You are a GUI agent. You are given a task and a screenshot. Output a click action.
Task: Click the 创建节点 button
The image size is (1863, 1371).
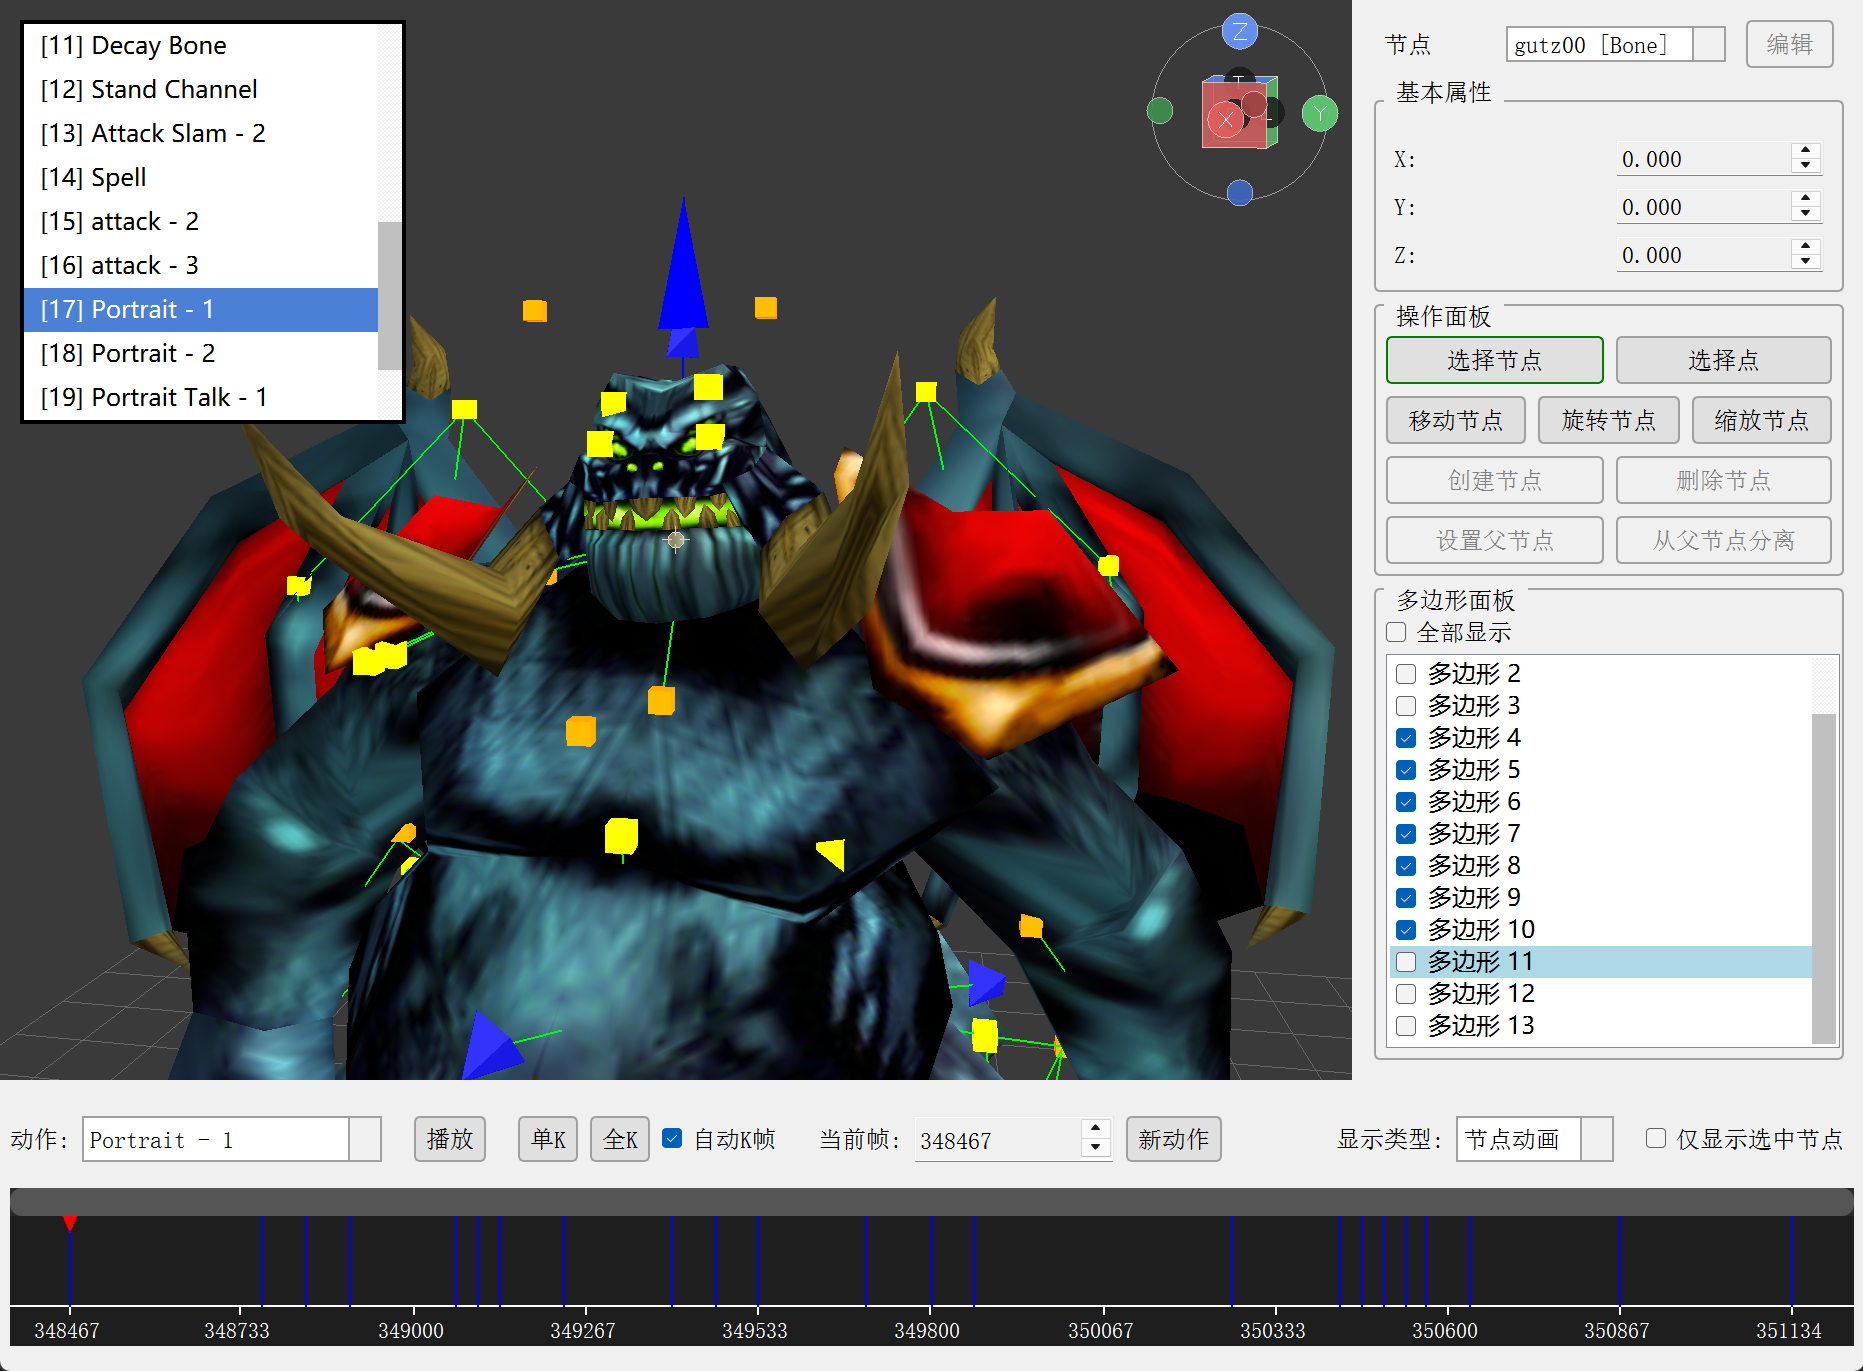[x=1494, y=480]
